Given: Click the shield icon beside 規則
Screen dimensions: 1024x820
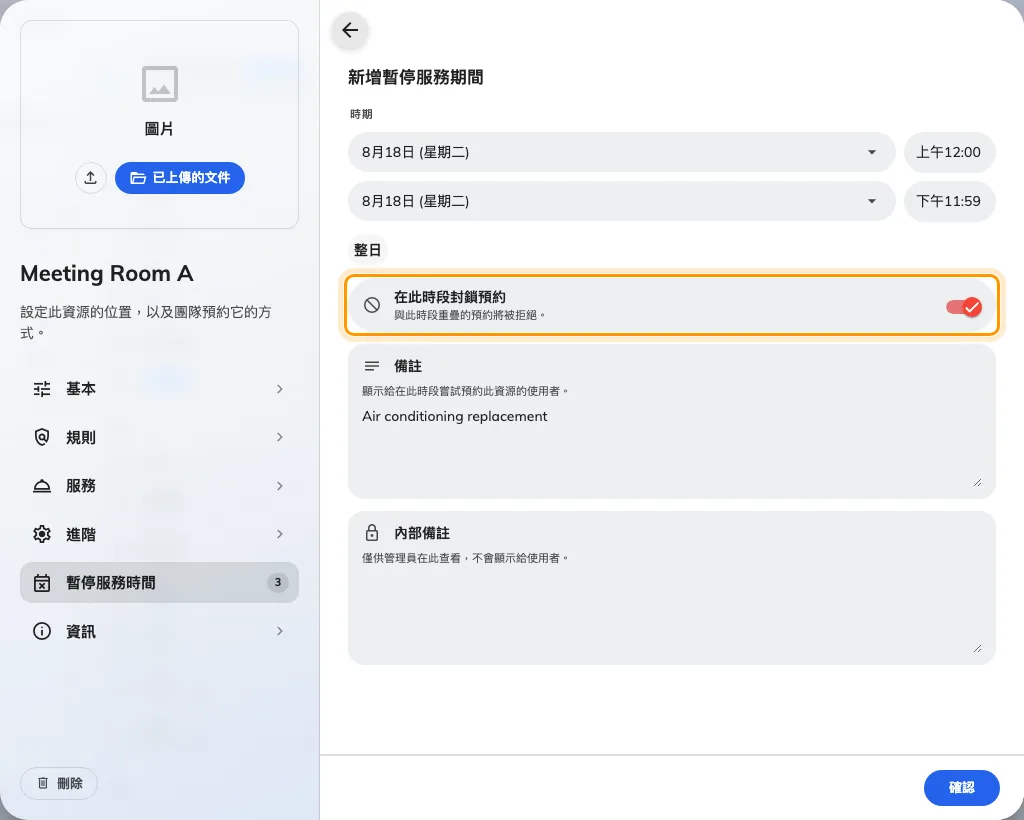Looking at the screenshot, I should point(42,437).
